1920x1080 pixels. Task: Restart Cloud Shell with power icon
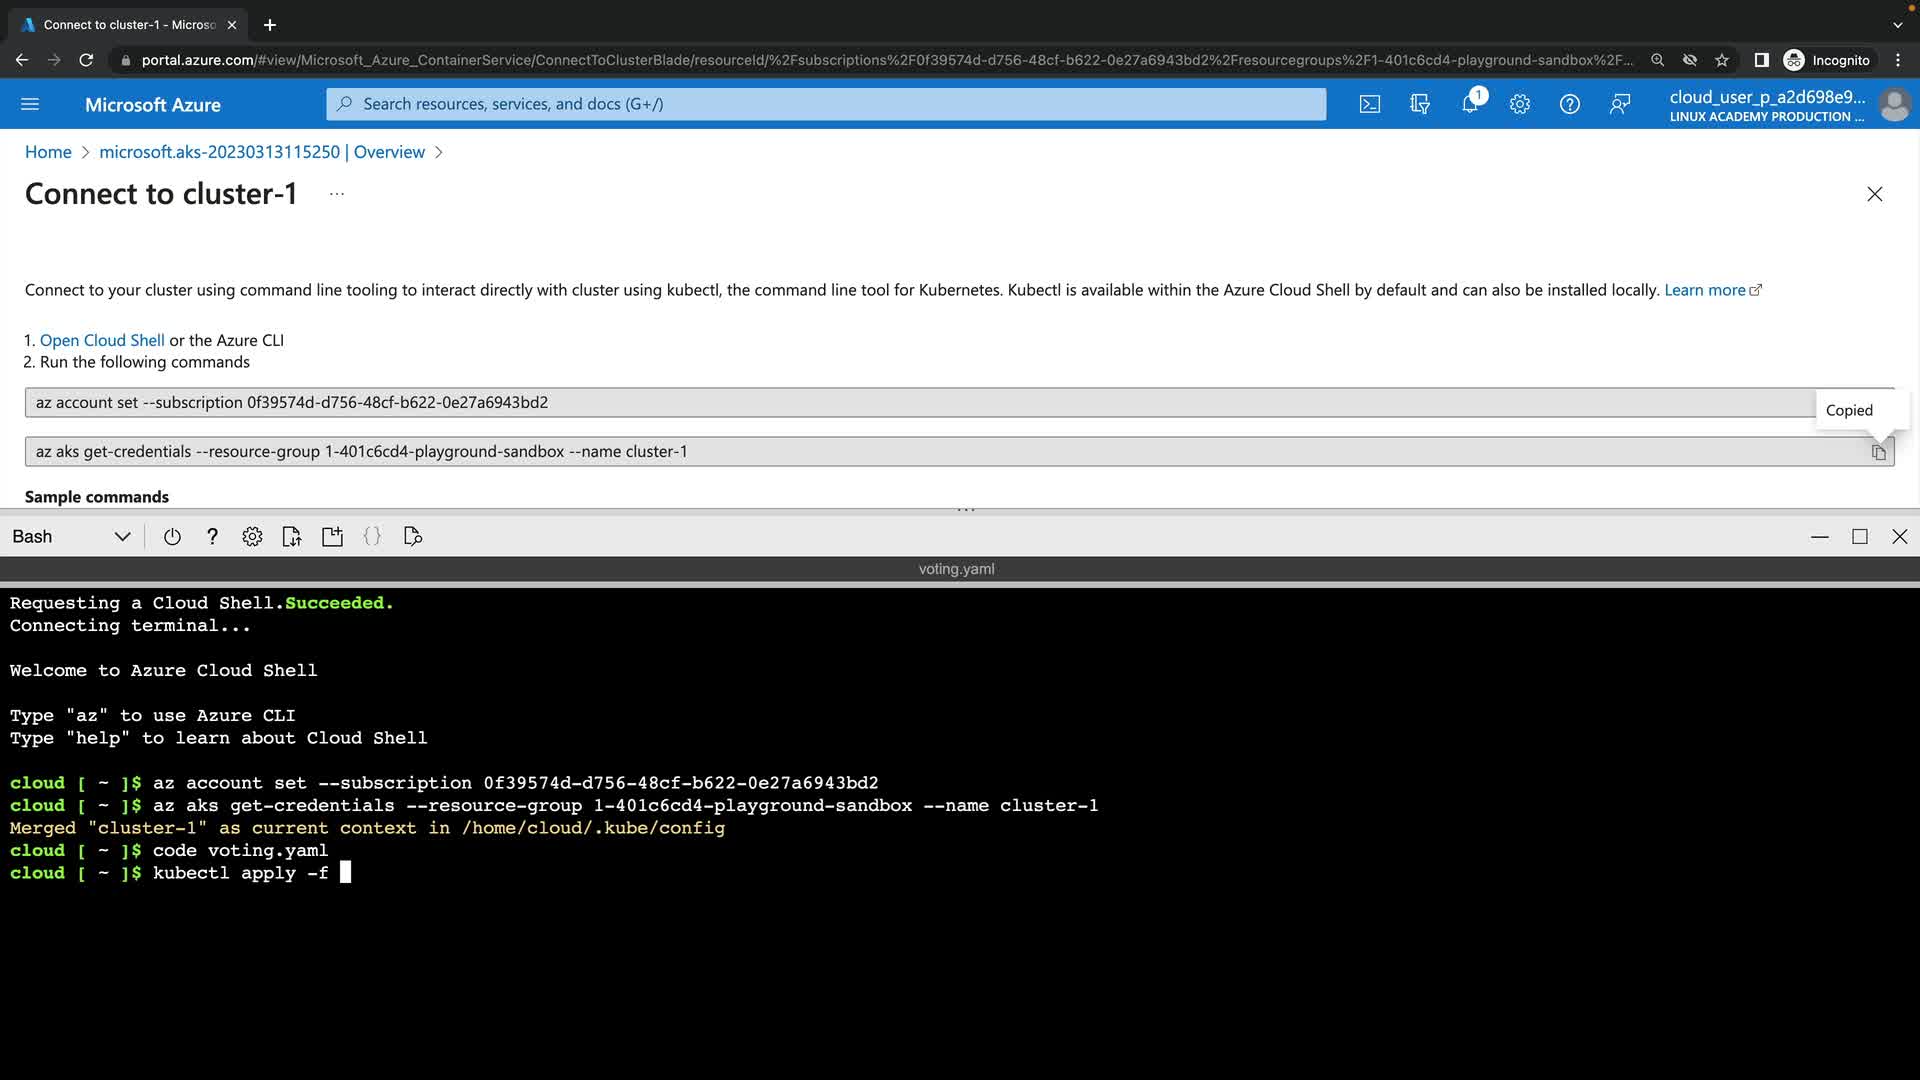click(172, 537)
